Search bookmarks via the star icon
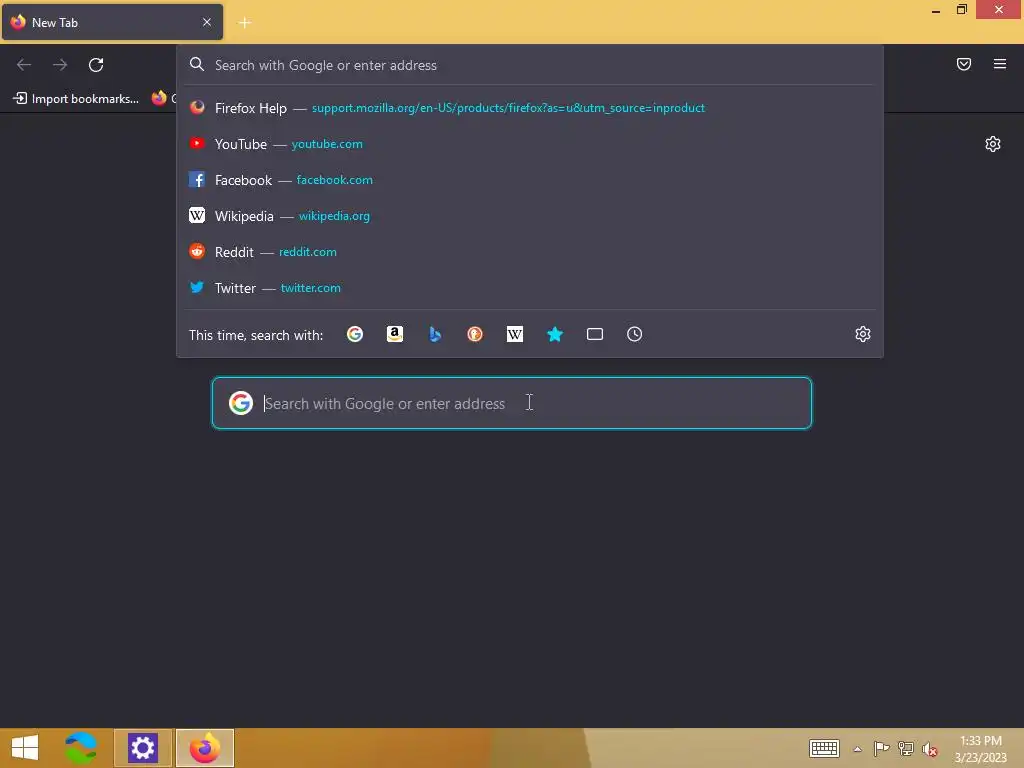The height and width of the screenshot is (768, 1024). (554, 334)
